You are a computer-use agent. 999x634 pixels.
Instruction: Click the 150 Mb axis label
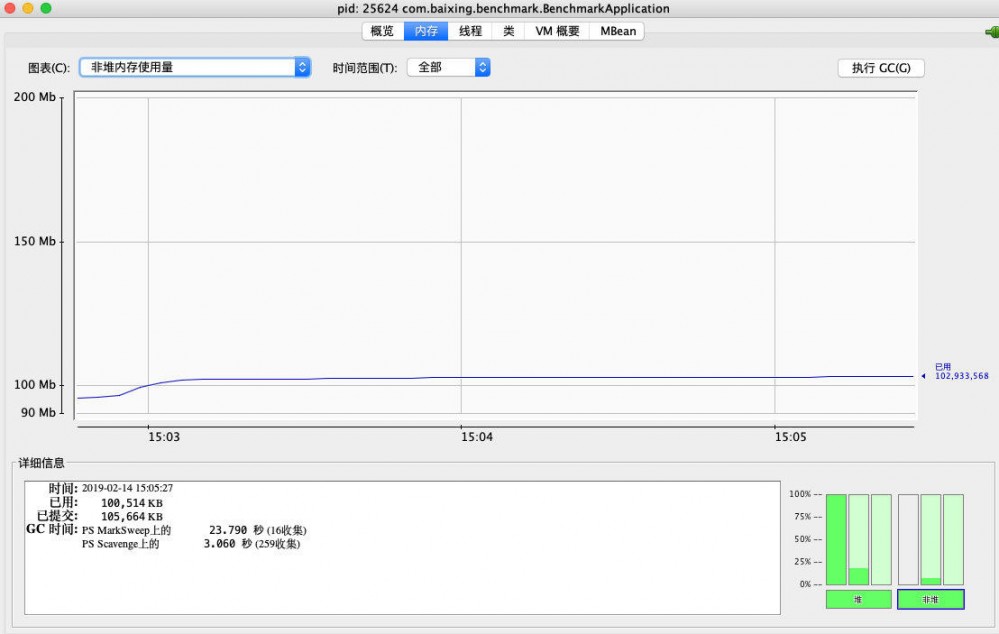(x=35, y=241)
